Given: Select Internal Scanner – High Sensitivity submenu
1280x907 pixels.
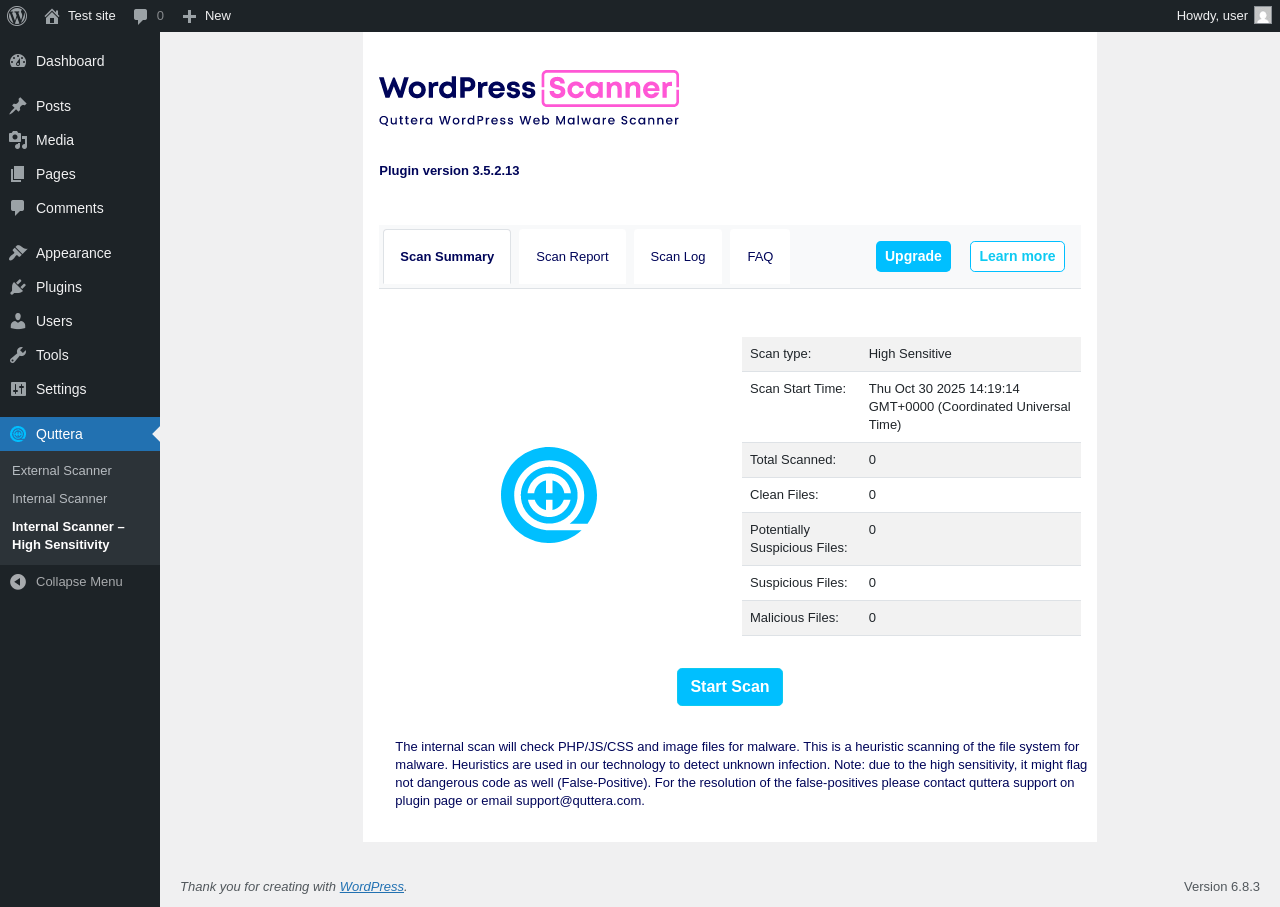Looking at the screenshot, I should (68, 536).
